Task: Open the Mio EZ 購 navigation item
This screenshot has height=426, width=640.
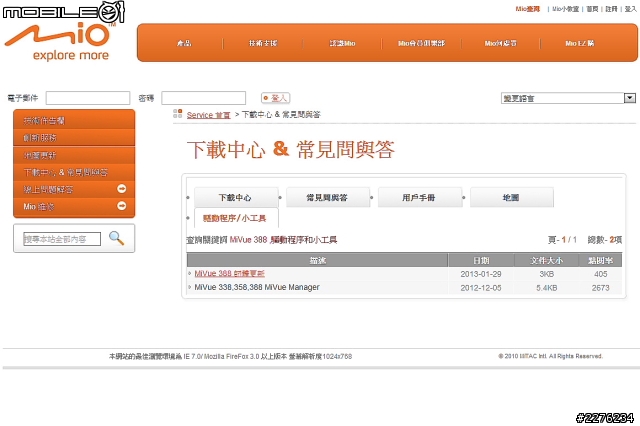Action: (580, 43)
